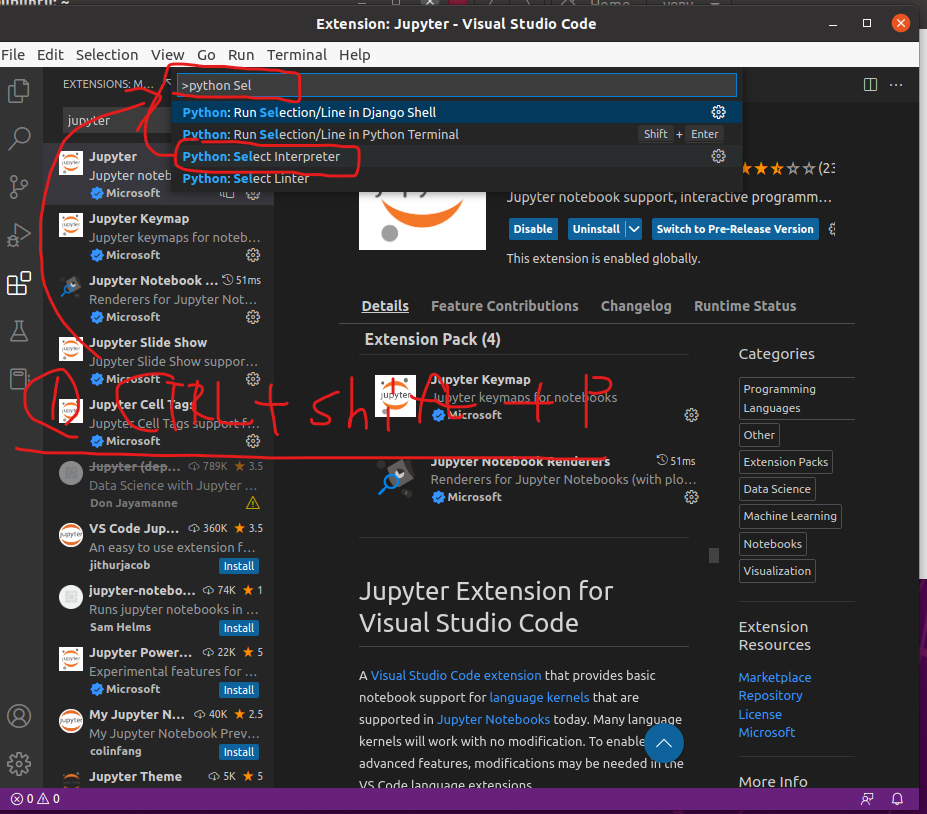This screenshot has width=927, height=814.
Task: Select Python: Select Linter command
Action: (x=456, y=179)
